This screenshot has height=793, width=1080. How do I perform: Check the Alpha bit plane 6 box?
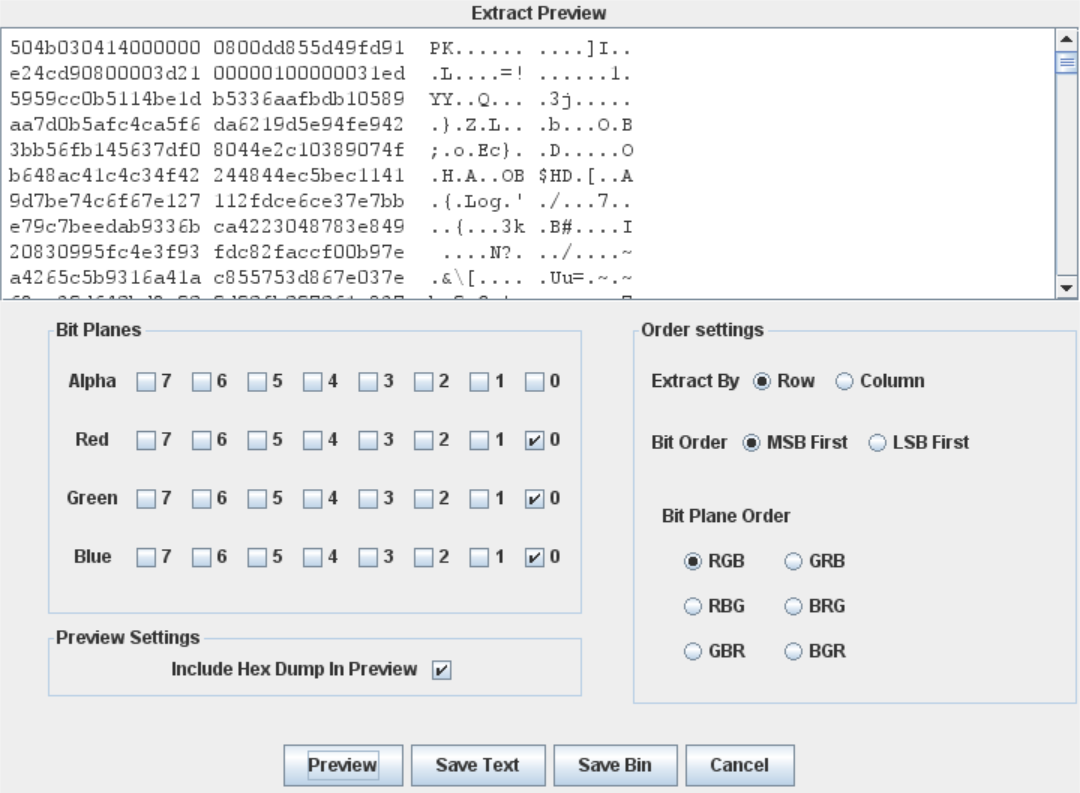coord(202,382)
